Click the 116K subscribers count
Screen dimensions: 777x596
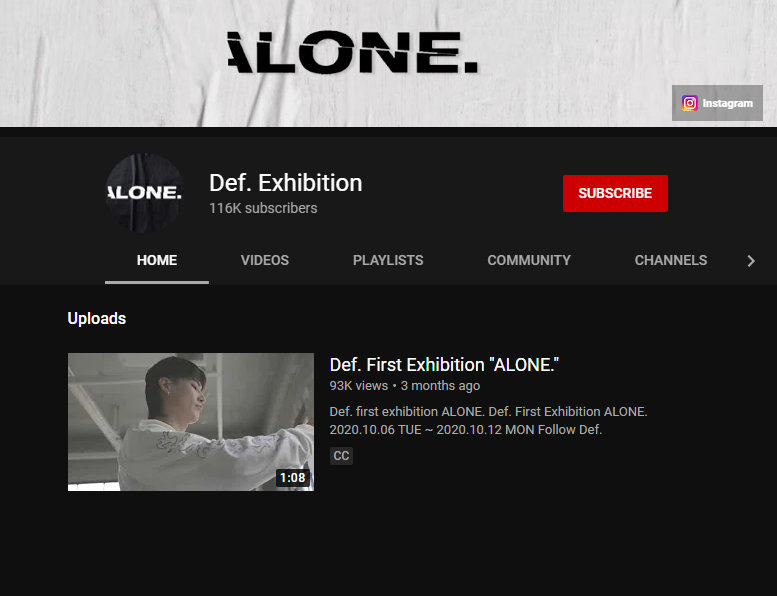pyautogui.click(x=263, y=208)
